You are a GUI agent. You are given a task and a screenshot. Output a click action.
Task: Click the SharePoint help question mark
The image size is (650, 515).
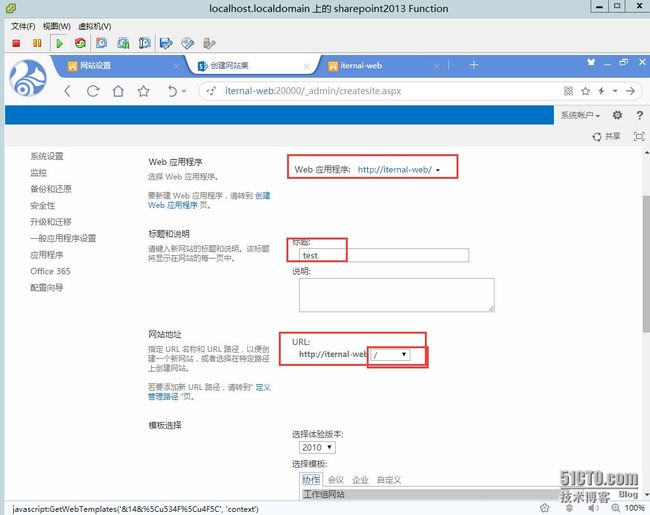pos(640,115)
